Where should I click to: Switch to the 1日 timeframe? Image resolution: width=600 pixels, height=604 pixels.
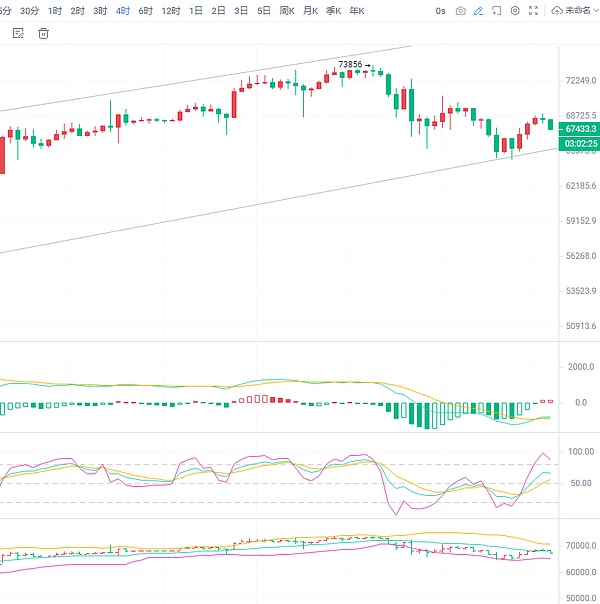click(x=195, y=11)
